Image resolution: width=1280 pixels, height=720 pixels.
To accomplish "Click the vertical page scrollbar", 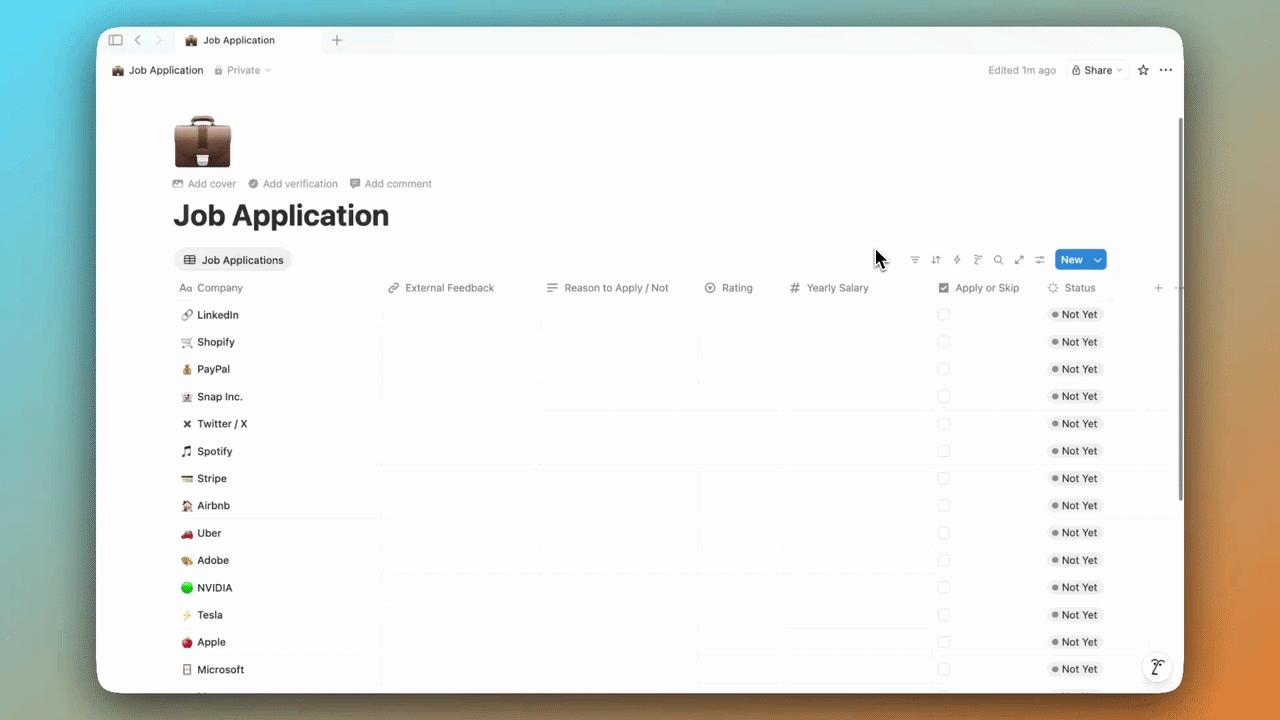I will [1180, 310].
